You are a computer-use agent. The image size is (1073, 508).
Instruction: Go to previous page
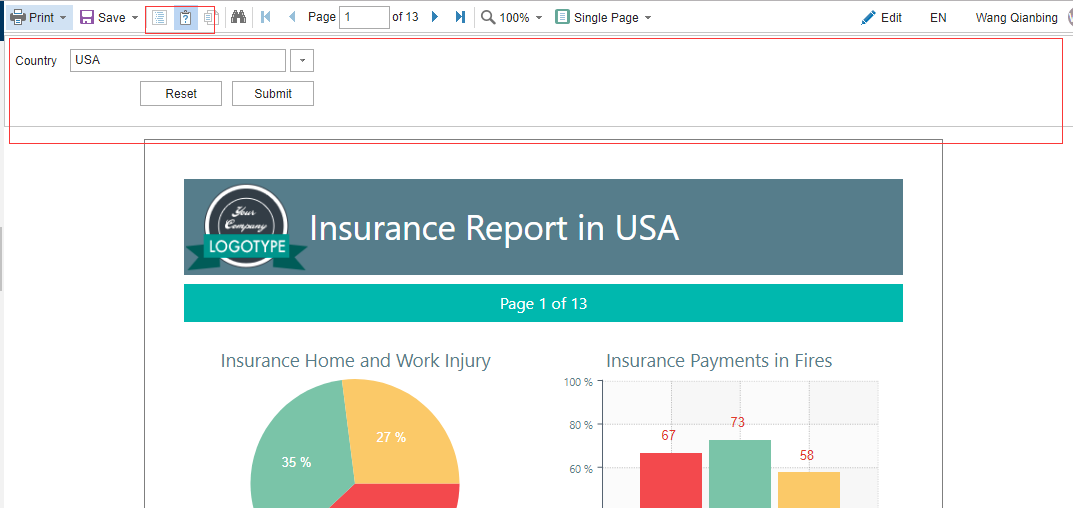coord(292,17)
